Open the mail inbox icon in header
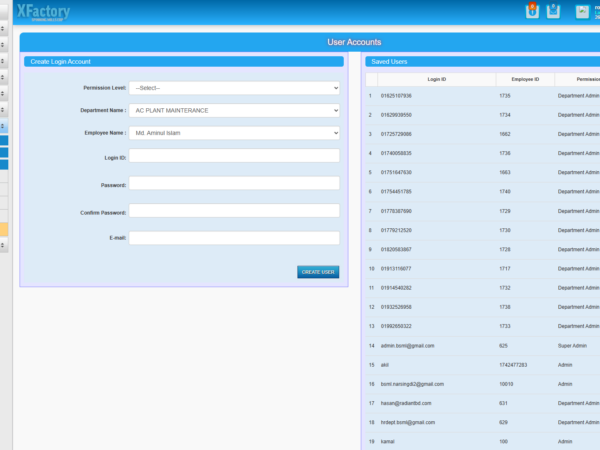Viewport: 600px width, 450px height. [x=553, y=11]
